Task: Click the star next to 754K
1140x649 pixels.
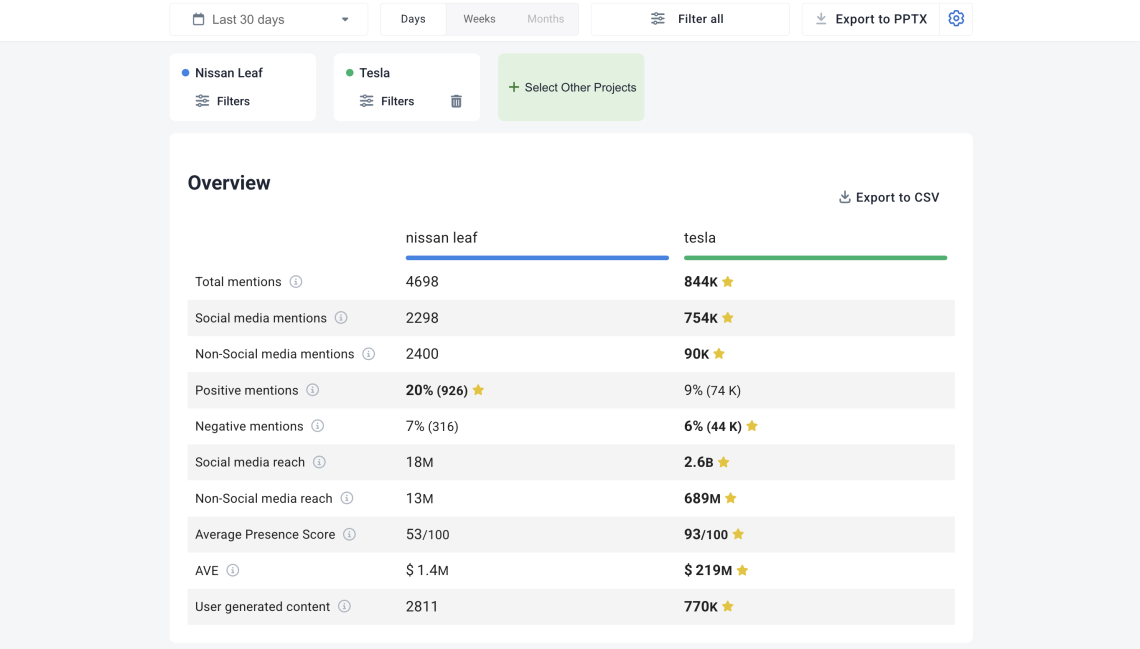Action: pyautogui.click(x=728, y=318)
